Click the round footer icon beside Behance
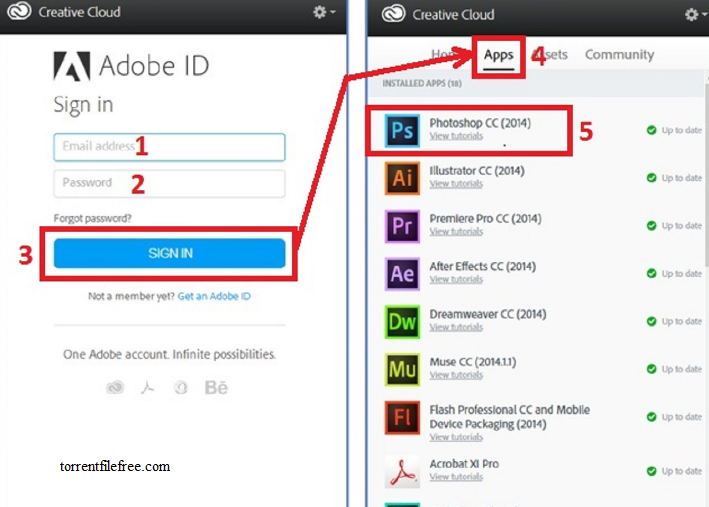This screenshot has height=507, width=709. 181,387
